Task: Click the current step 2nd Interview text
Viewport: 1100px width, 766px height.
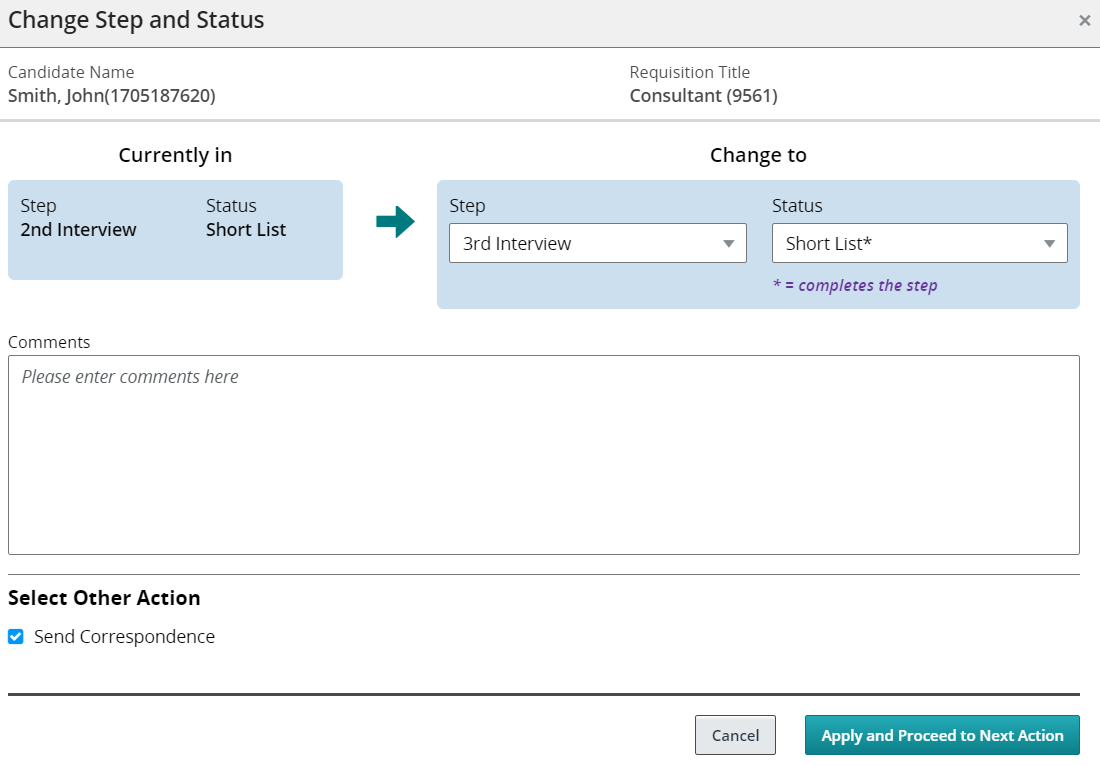Action: tap(78, 230)
